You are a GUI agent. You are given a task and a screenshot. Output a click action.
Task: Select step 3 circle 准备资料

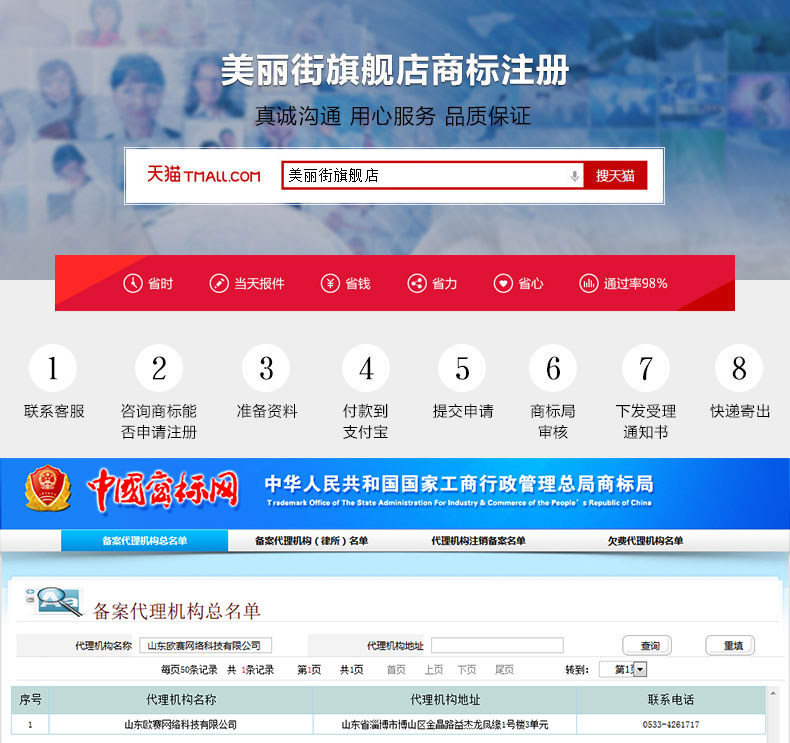pyautogui.click(x=267, y=368)
